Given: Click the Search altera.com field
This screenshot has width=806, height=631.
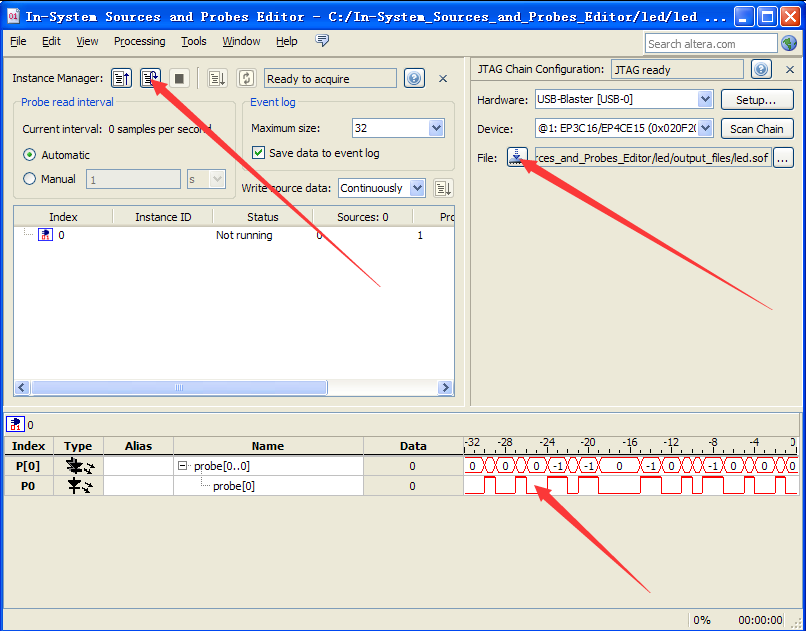Looking at the screenshot, I should click(710, 43).
